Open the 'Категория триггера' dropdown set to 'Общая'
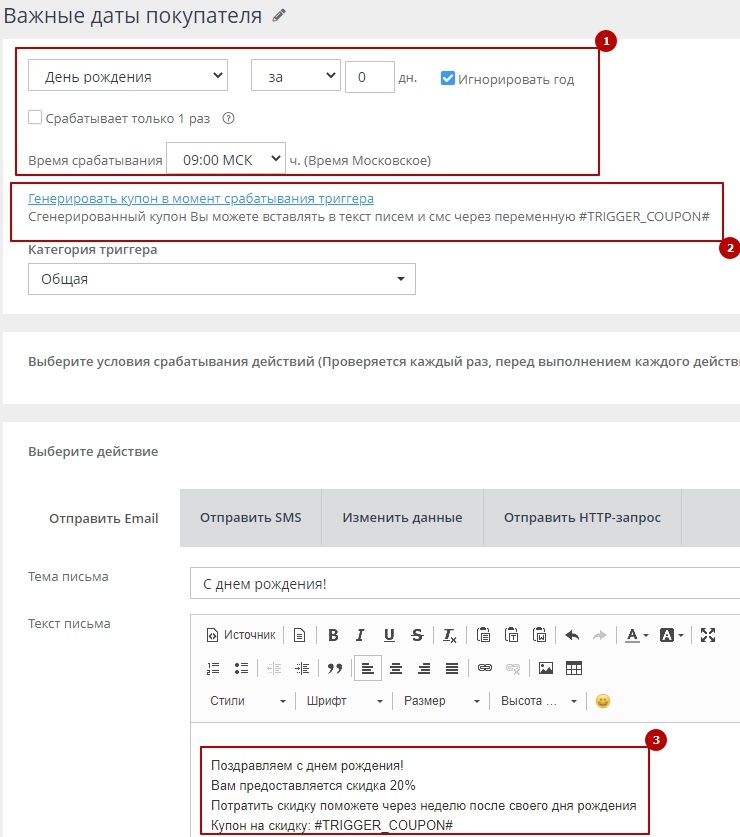Screen dimensions: 740x837 [x=221, y=279]
